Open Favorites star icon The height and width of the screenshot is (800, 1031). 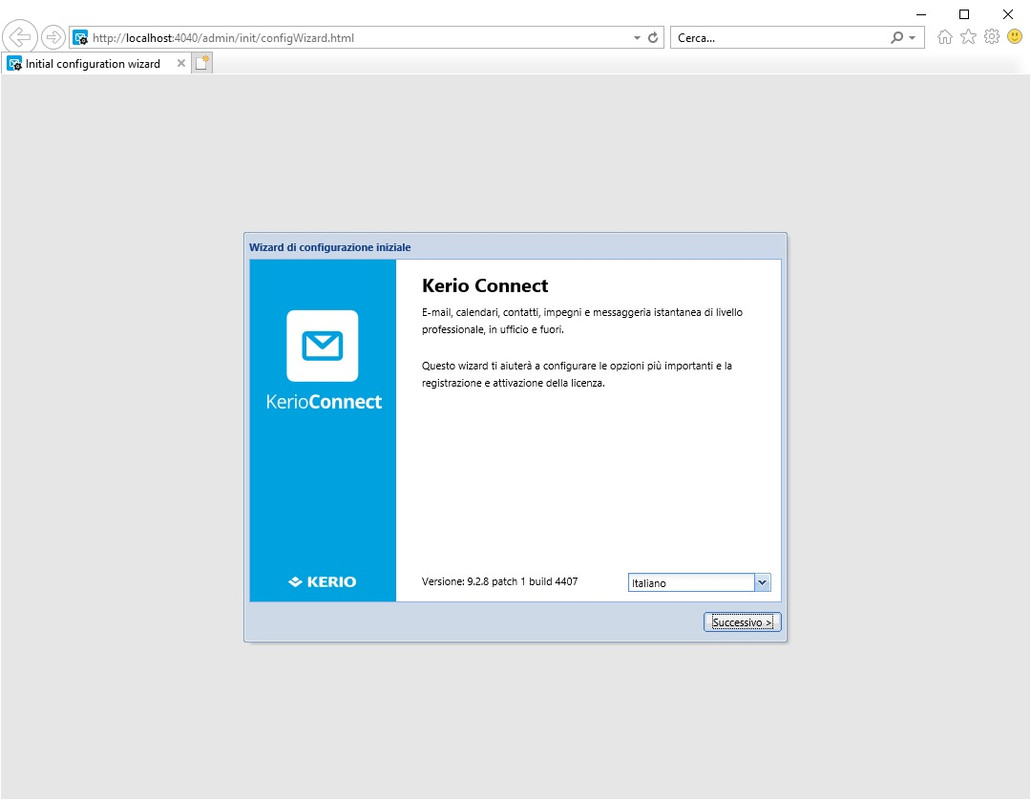[x=968, y=37]
